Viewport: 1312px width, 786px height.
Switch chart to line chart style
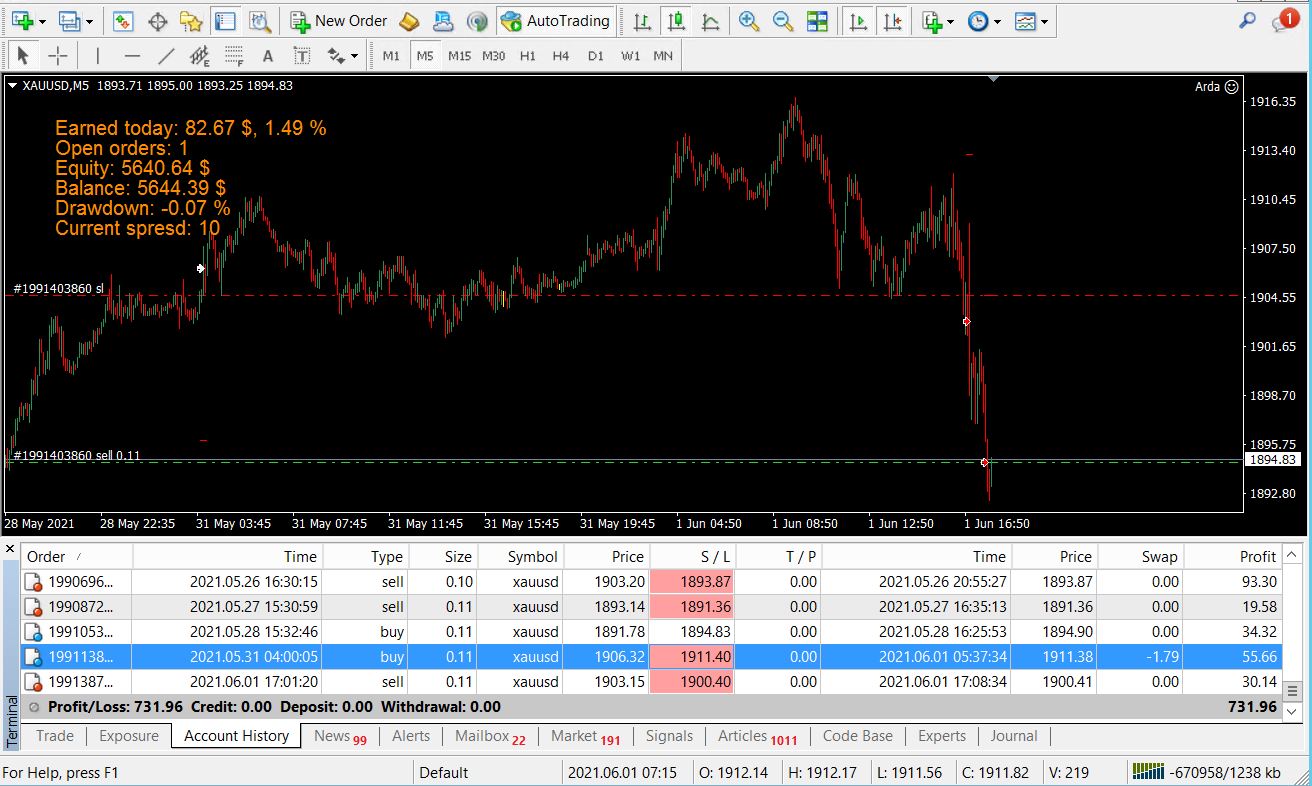[711, 21]
